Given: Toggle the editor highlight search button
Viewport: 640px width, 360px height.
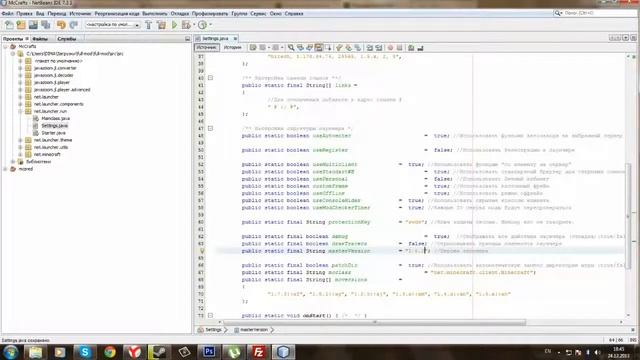Looking at the screenshot, I should point(319,48).
